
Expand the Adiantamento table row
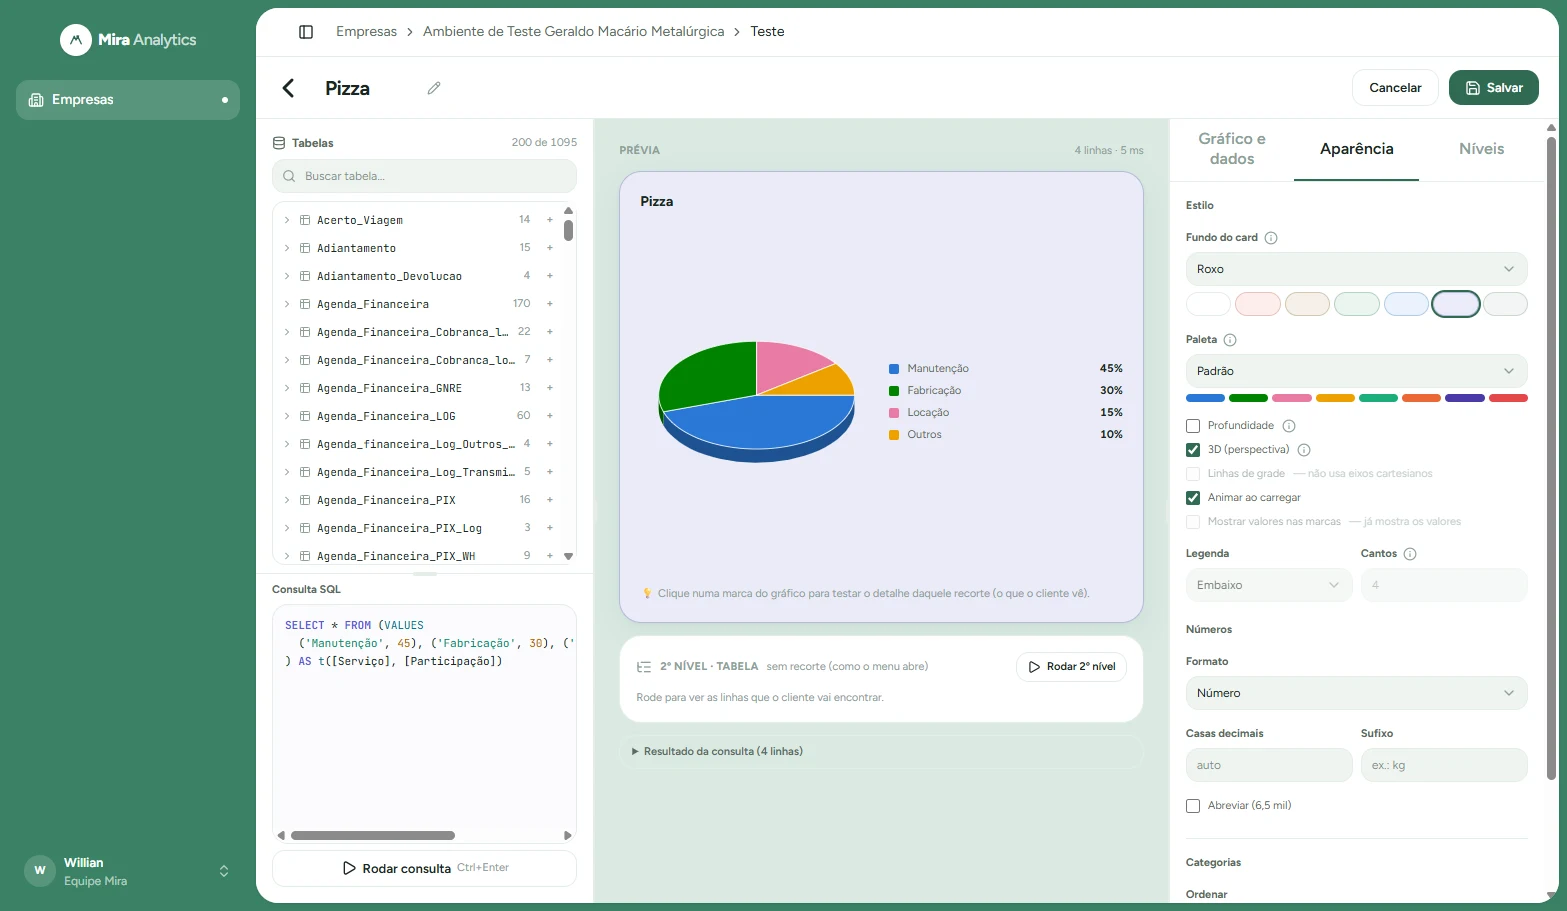287,248
